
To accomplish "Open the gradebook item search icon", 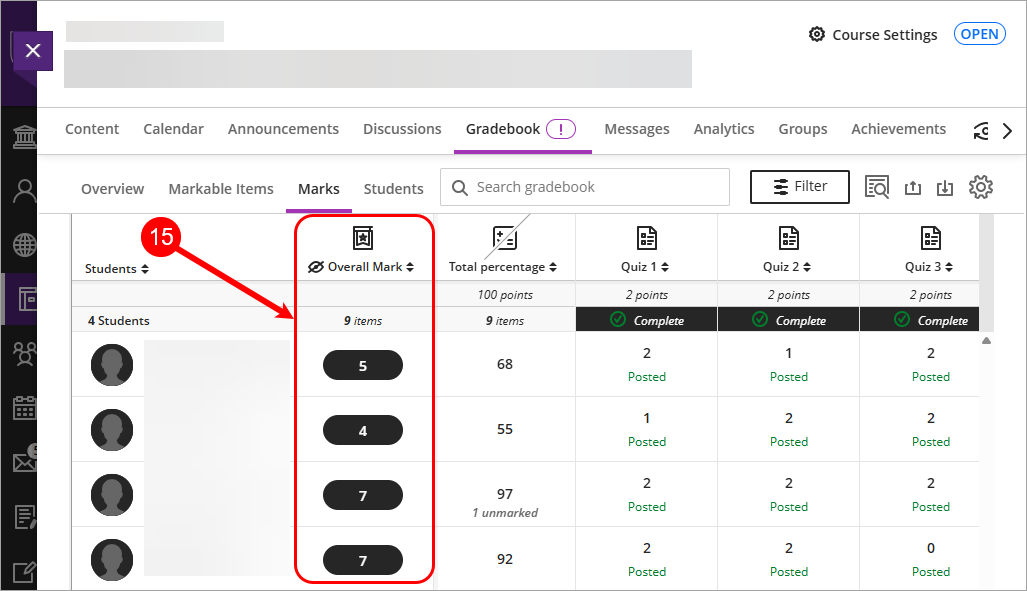I will [877, 187].
